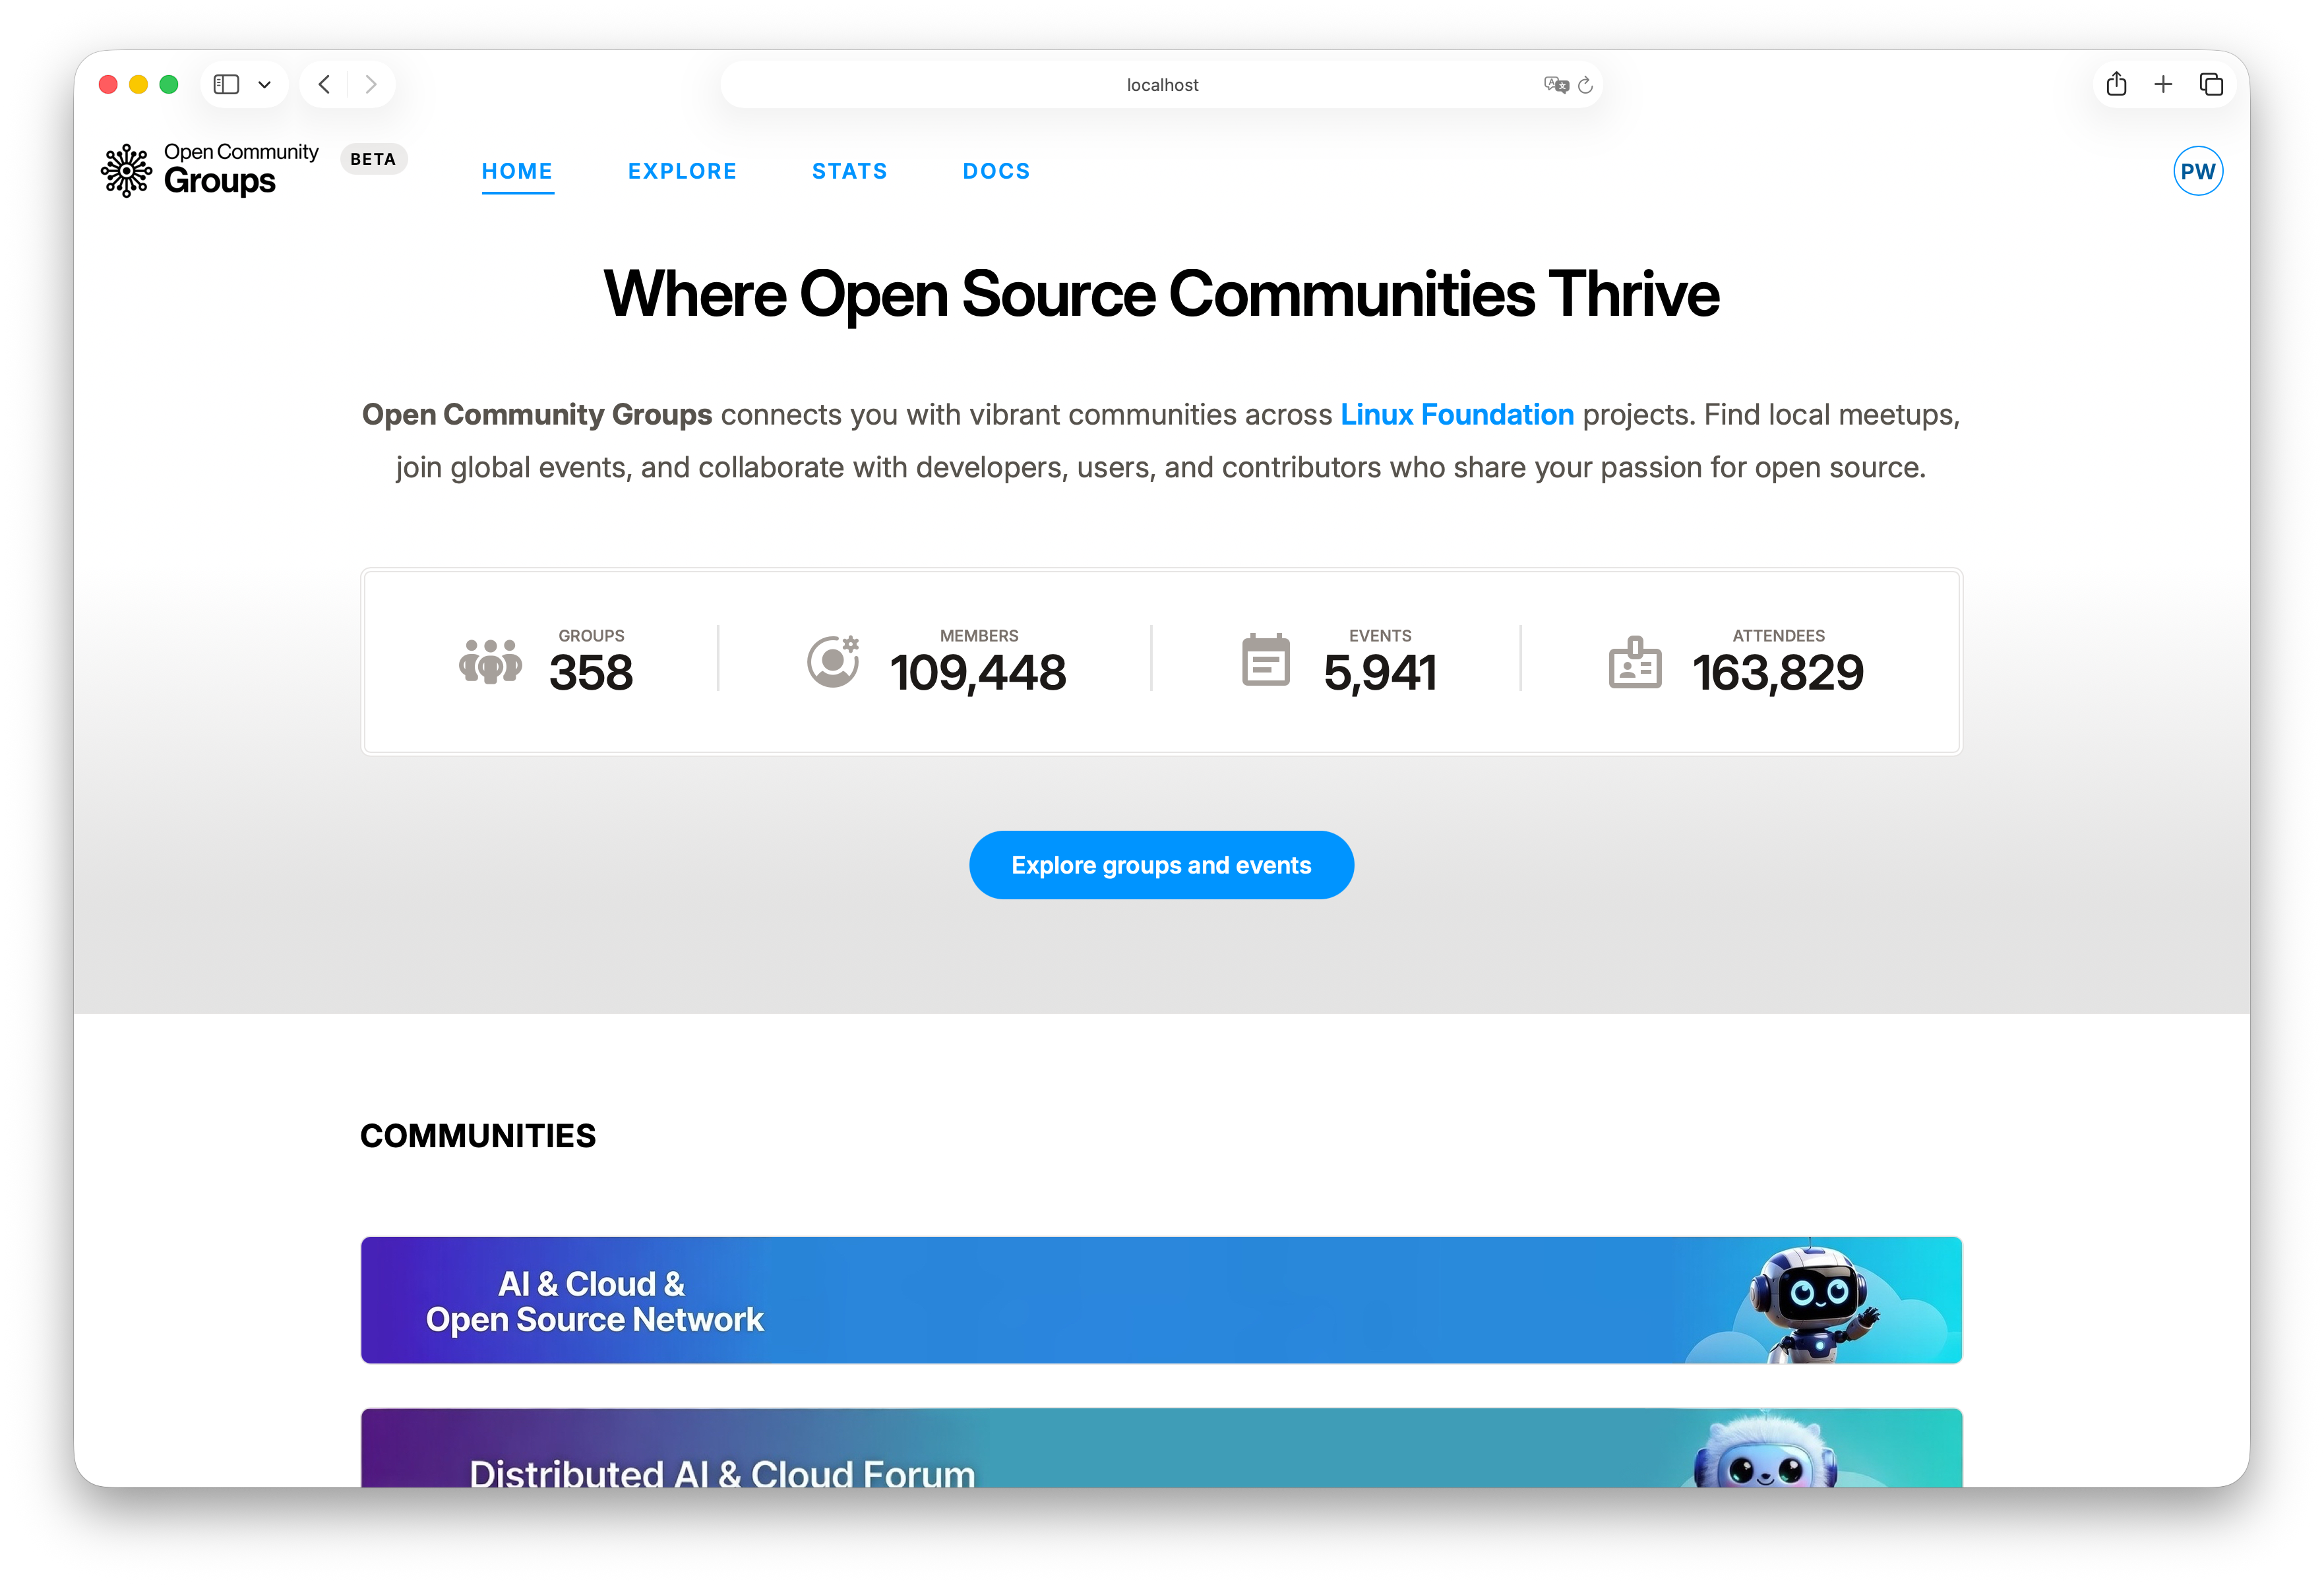Image resolution: width=2324 pixels, height=1585 pixels.
Task: Expand the sidebar tab group chevron
Action: (265, 85)
